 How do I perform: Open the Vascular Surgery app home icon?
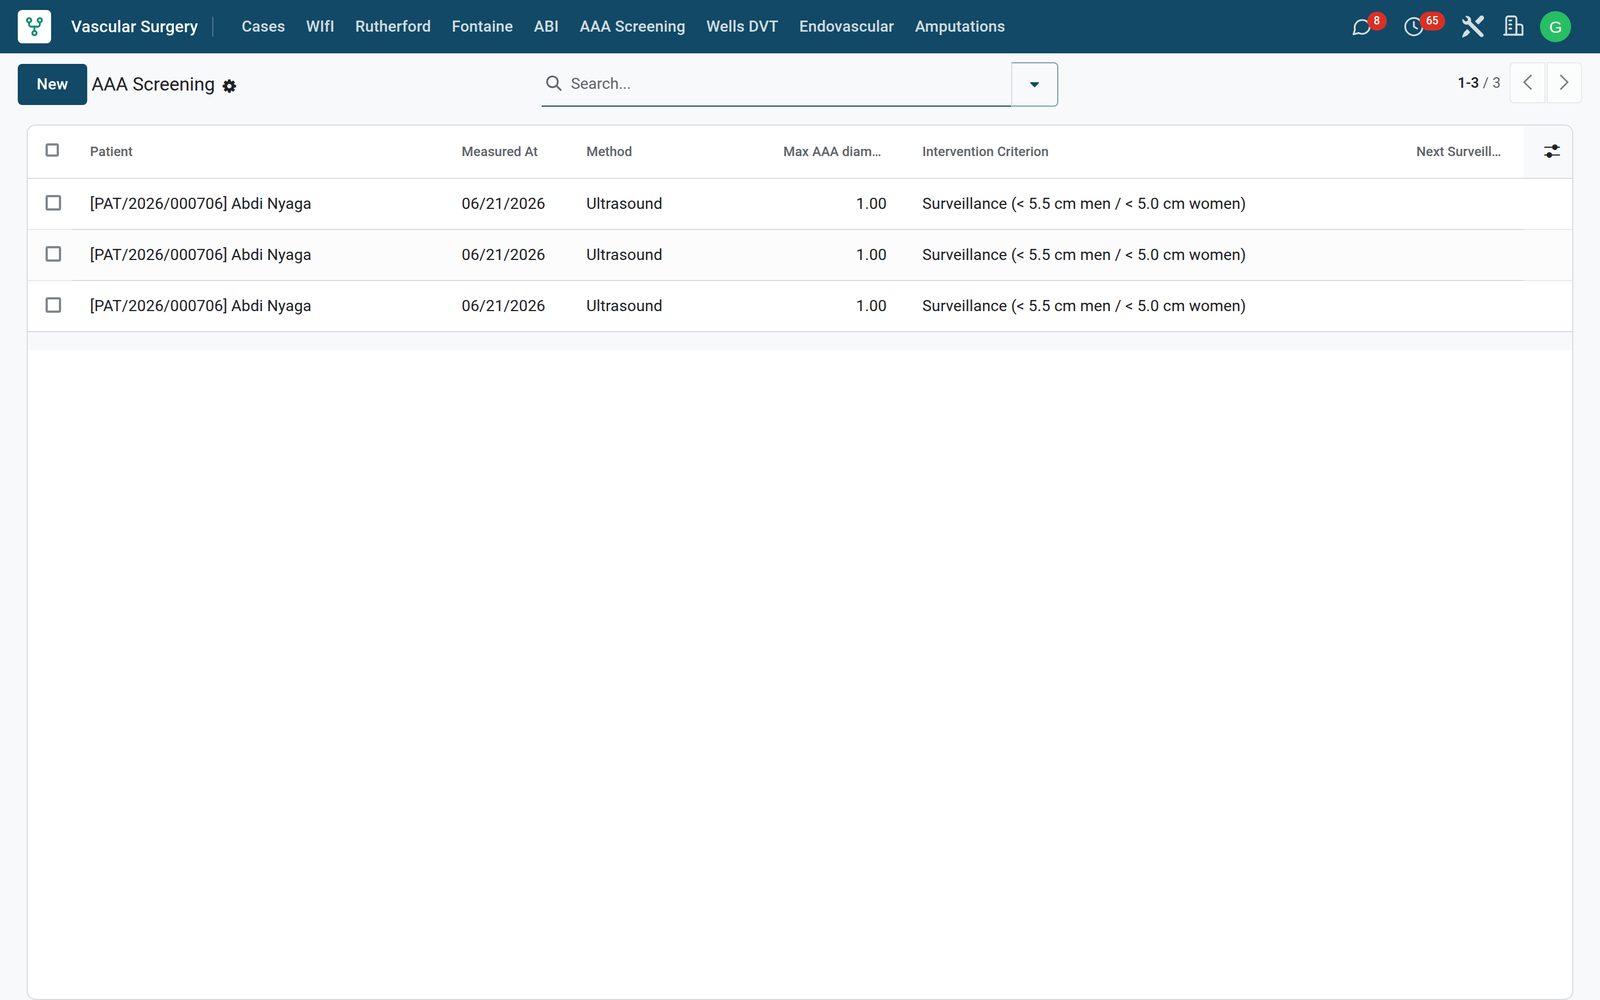point(34,27)
